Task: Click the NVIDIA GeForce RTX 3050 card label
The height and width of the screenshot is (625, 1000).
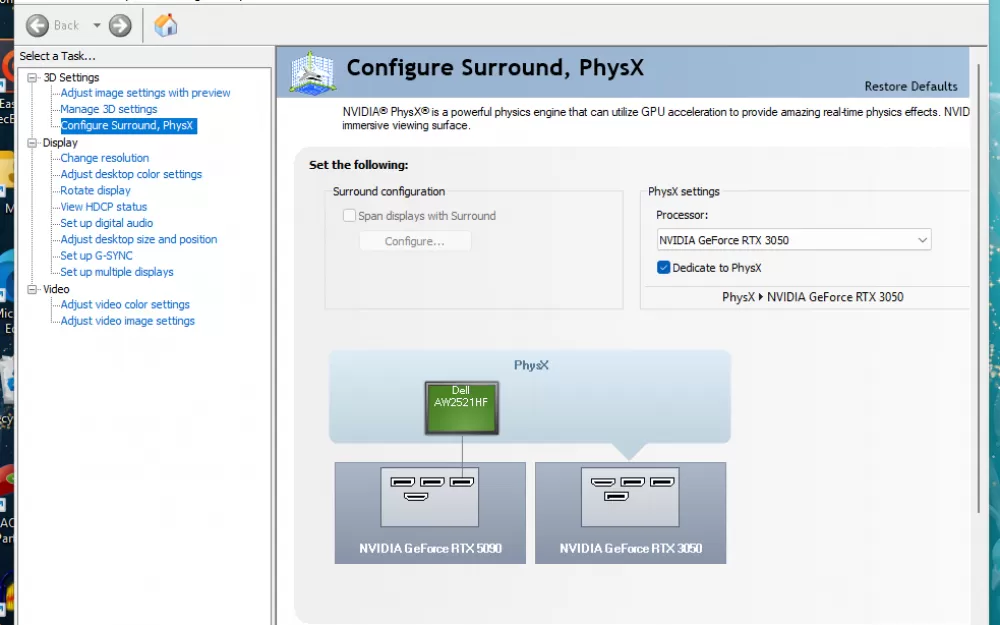Action: point(631,548)
